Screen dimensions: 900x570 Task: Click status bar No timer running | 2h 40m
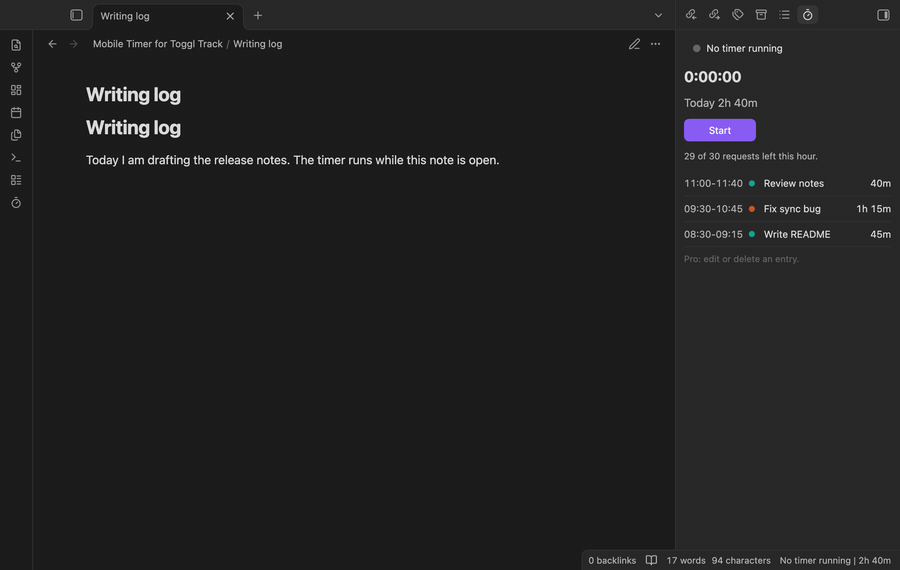[835, 560]
